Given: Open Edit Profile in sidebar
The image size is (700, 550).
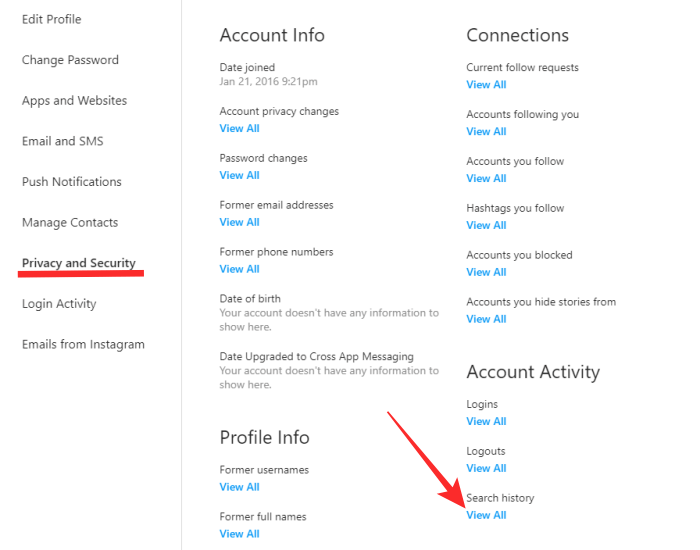Looking at the screenshot, I should [51, 19].
